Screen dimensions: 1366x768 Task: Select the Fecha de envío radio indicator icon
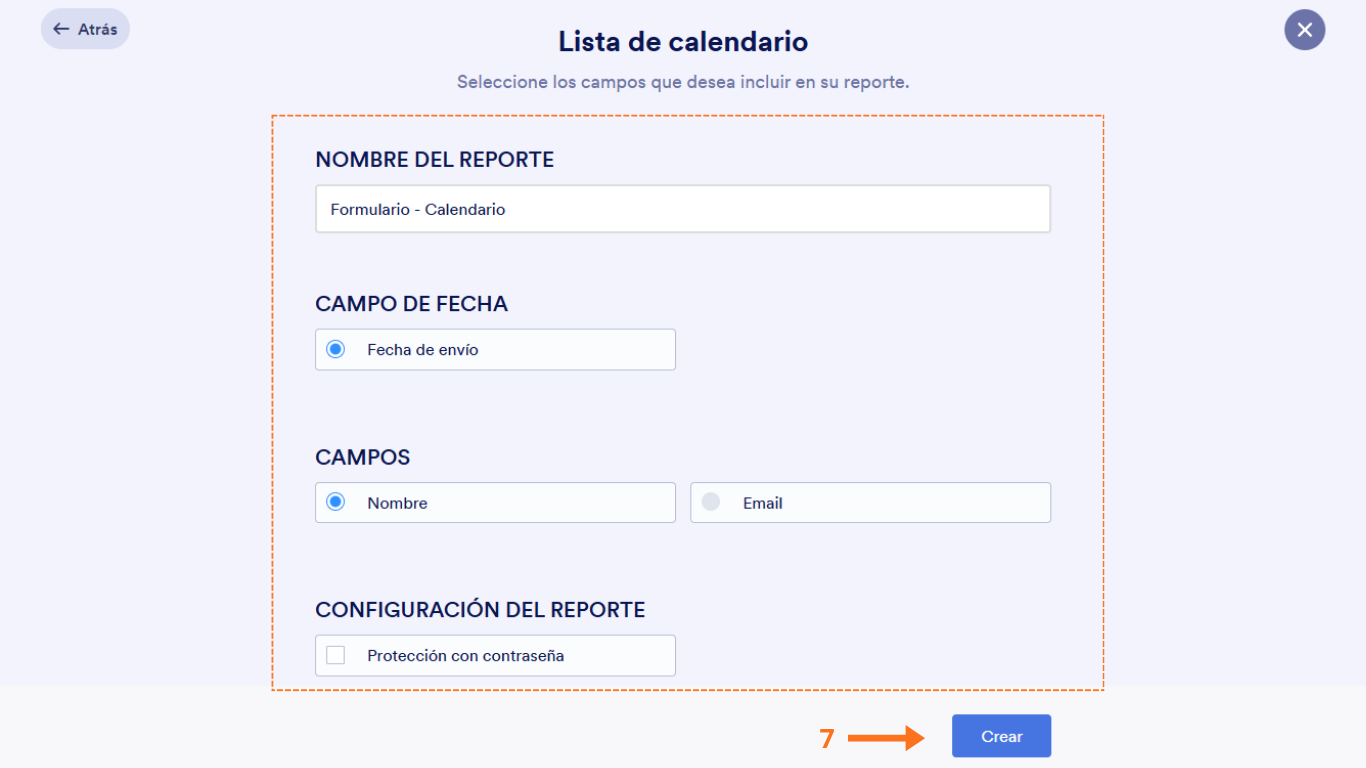pyautogui.click(x=335, y=349)
